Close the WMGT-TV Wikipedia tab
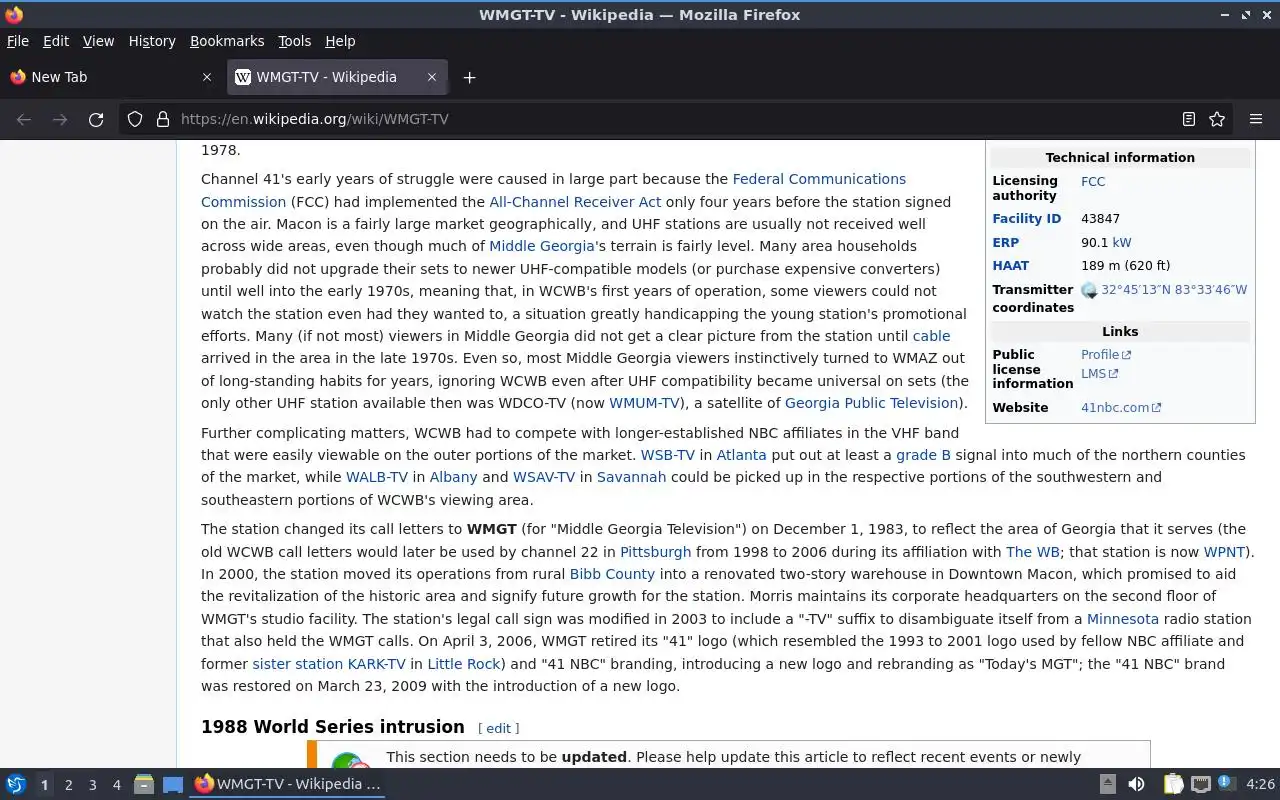This screenshot has height=800, width=1280. pos(432,77)
